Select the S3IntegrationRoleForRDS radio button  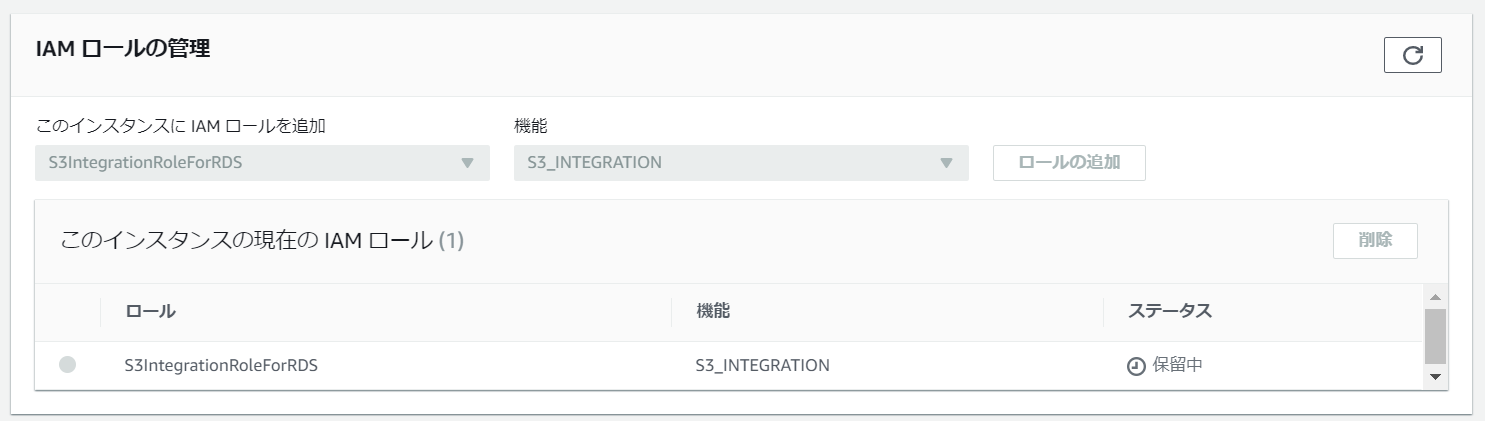coord(67,365)
